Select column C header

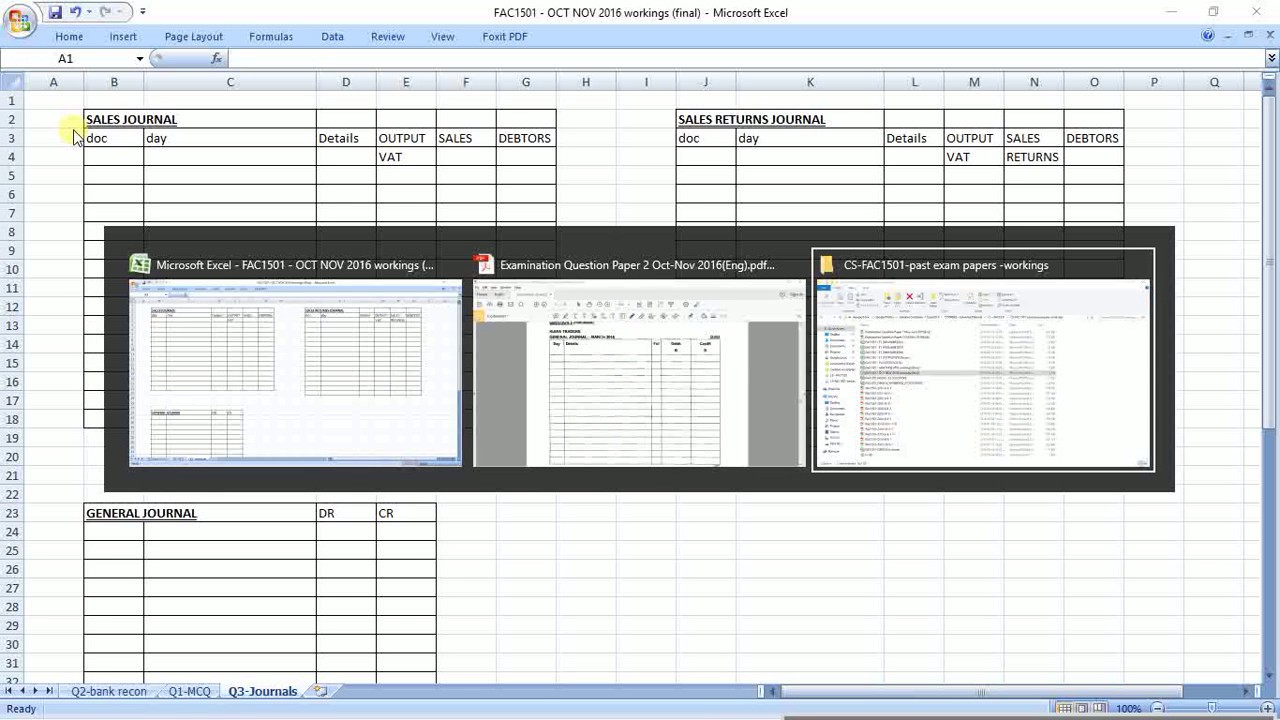click(x=230, y=82)
